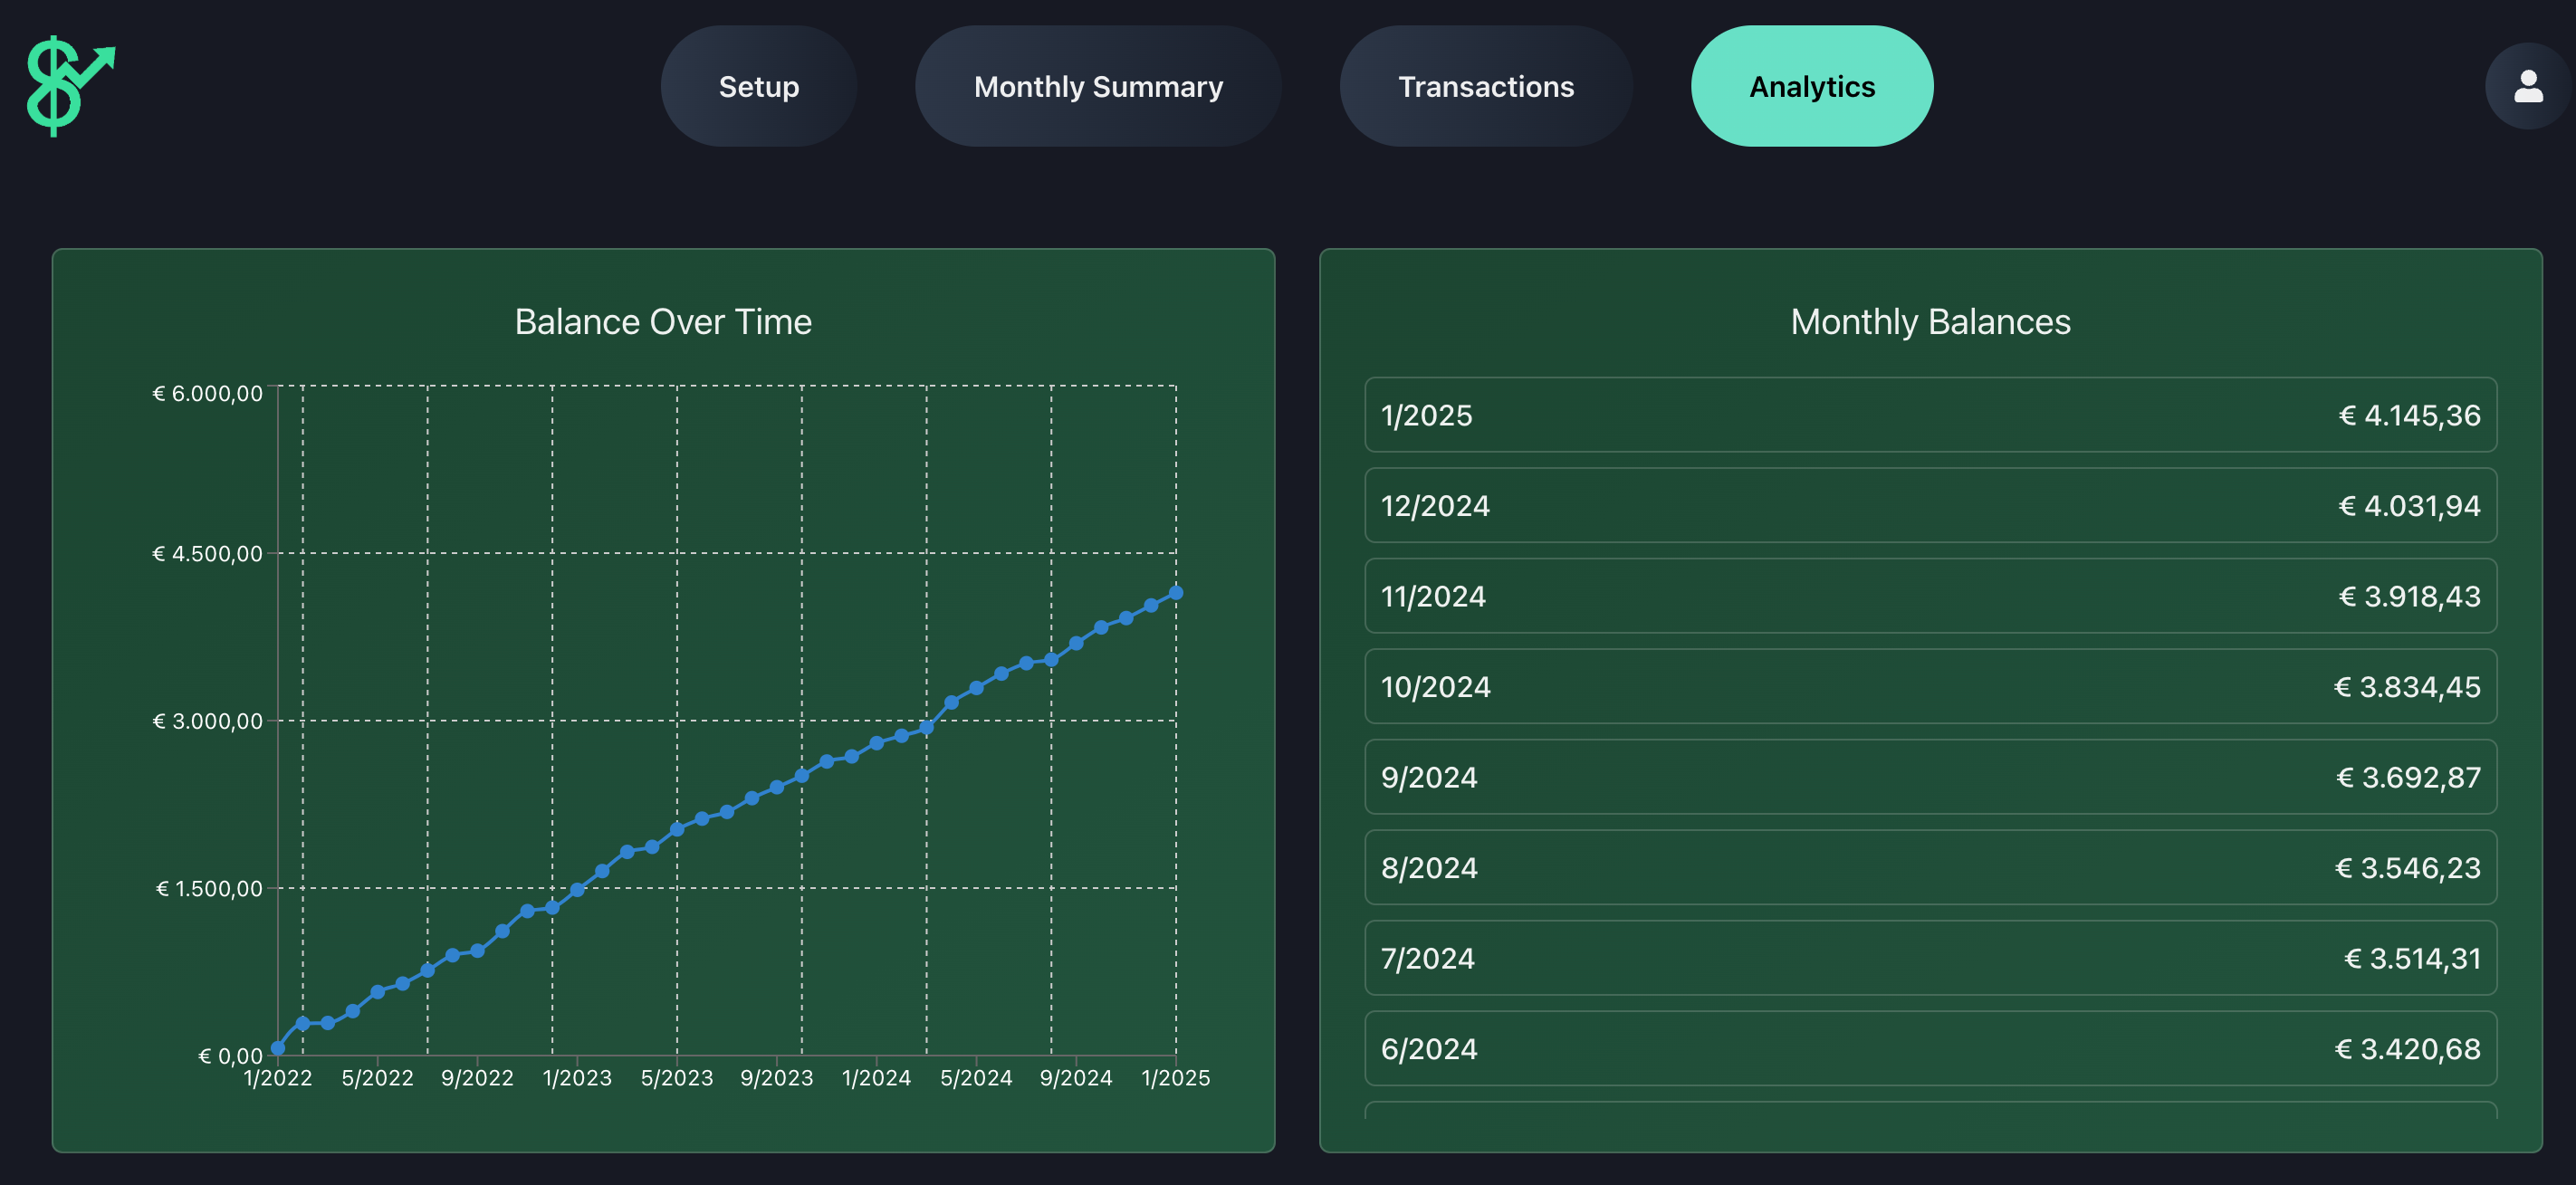Open the user profile icon
Image resolution: width=2576 pixels, height=1185 pixels.
click(x=2528, y=86)
